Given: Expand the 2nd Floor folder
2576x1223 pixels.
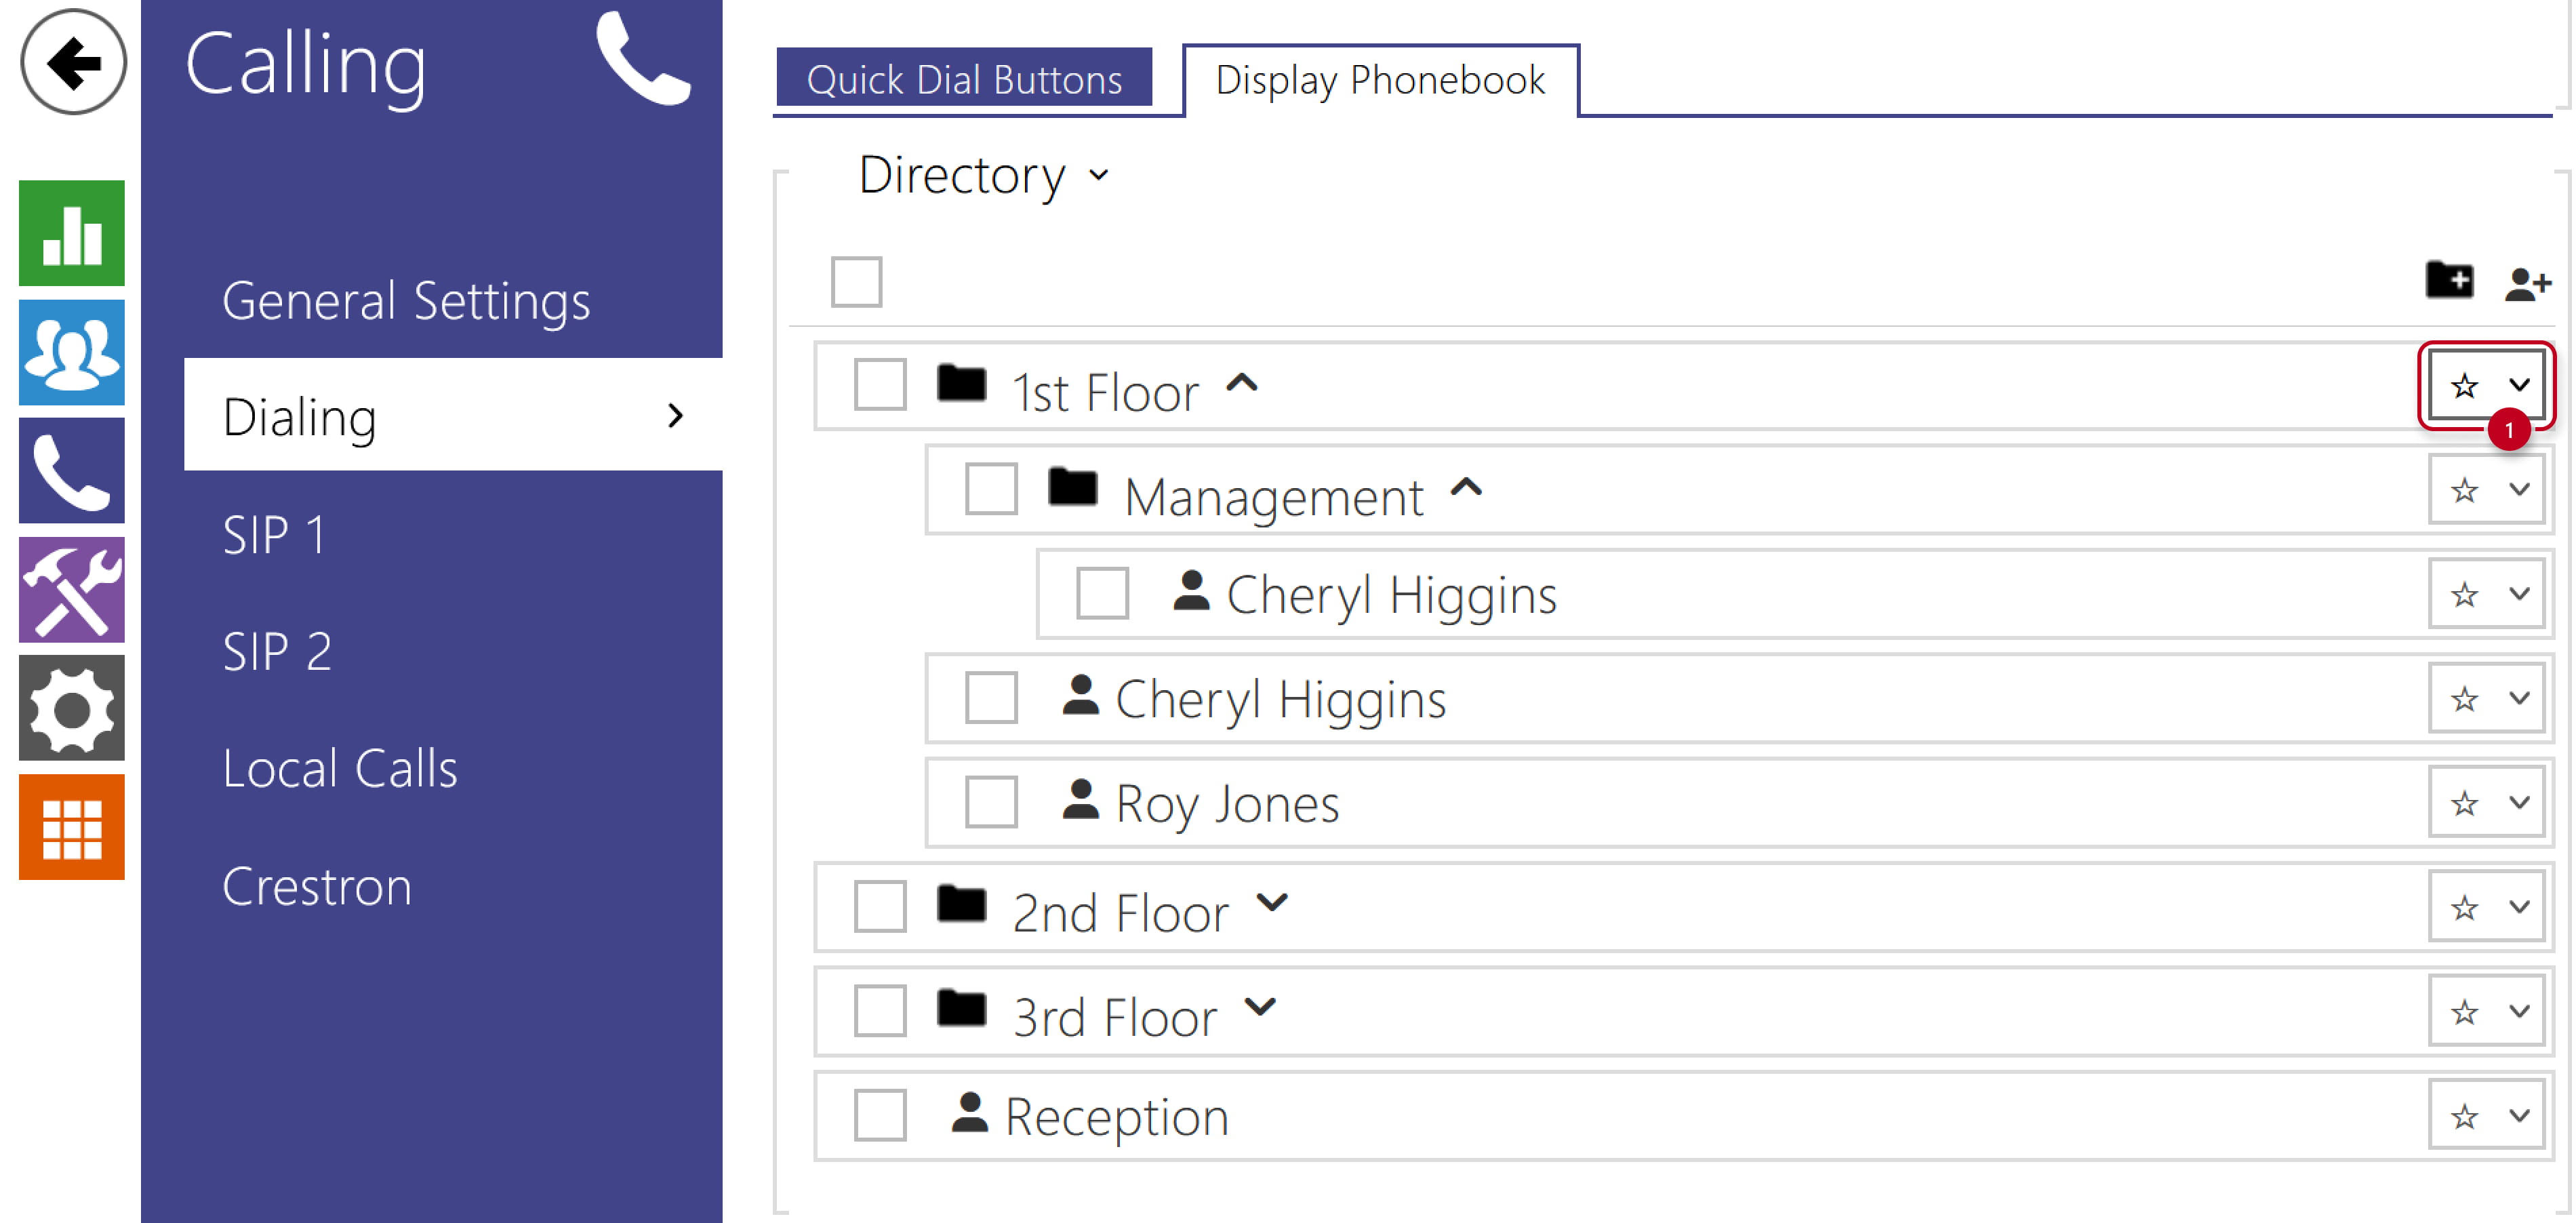Looking at the screenshot, I should (x=1272, y=902).
